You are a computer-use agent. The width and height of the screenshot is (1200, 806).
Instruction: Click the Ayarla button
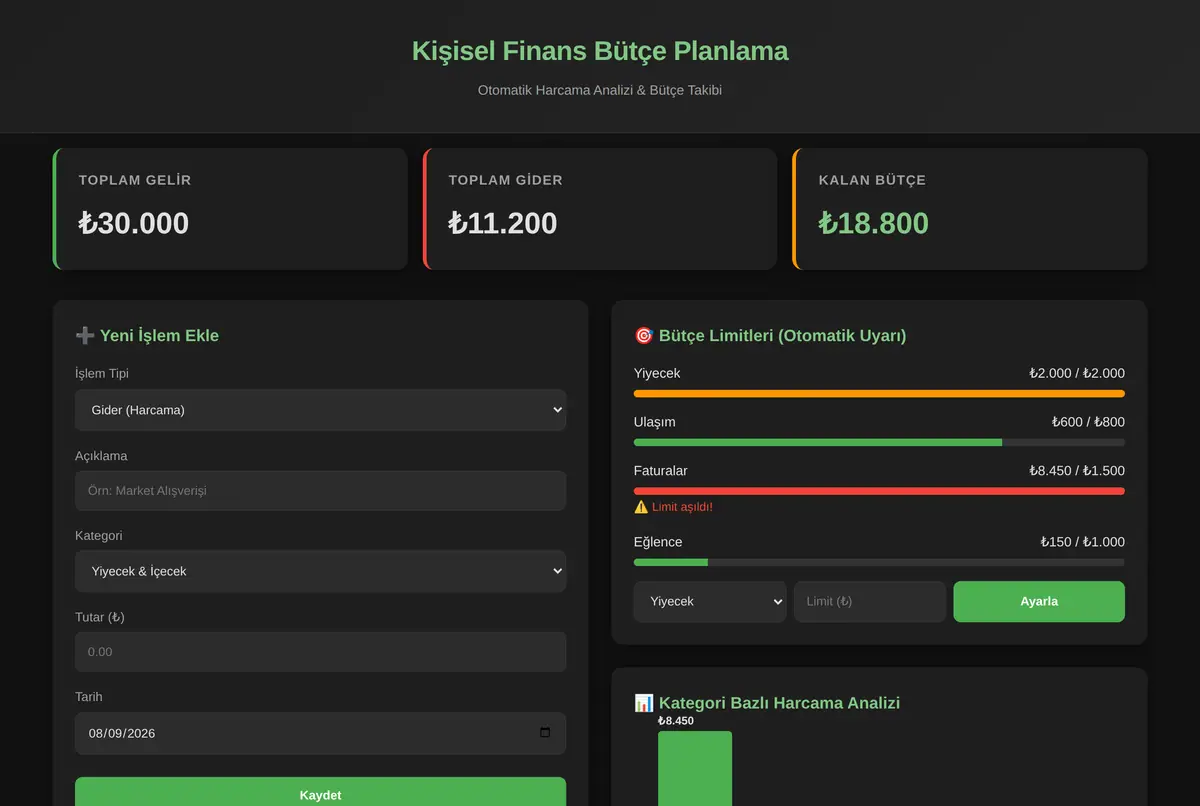[1039, 602]
